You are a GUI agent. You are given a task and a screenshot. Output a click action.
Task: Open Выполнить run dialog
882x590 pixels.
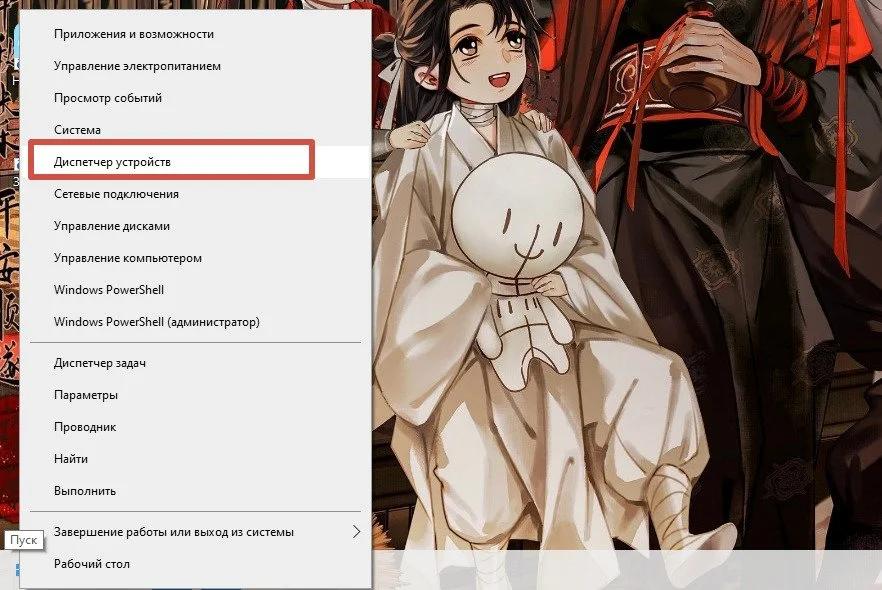click(x=195, y=492)
